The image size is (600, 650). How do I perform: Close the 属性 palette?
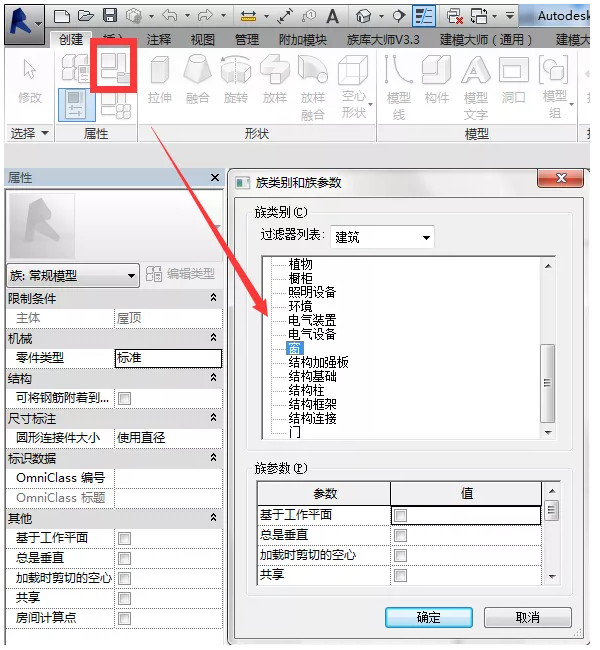(215, 178)
